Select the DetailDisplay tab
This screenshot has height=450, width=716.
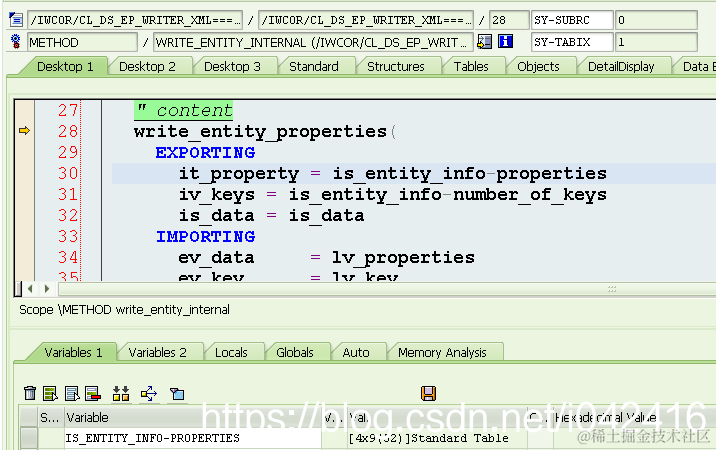(x=621, y=67)
